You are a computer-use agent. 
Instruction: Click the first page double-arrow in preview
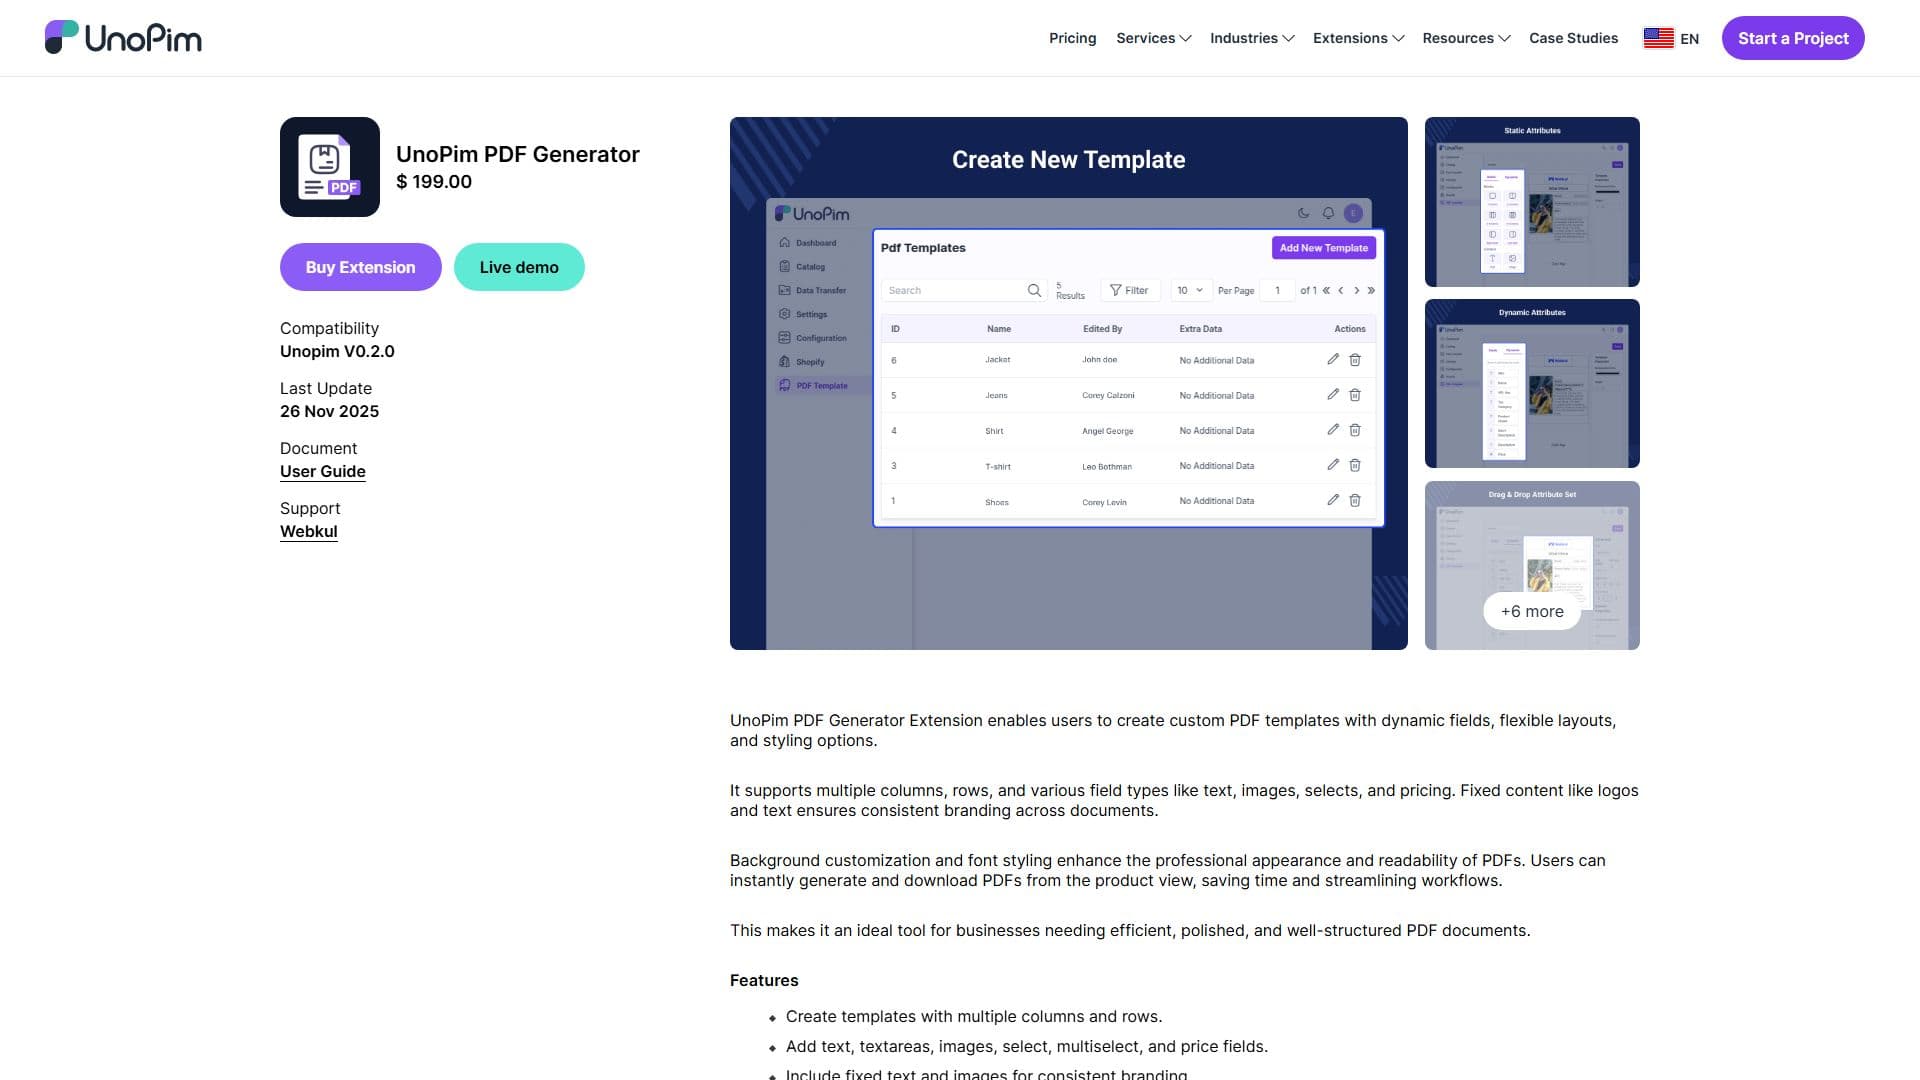click(x=1326, y=290)
